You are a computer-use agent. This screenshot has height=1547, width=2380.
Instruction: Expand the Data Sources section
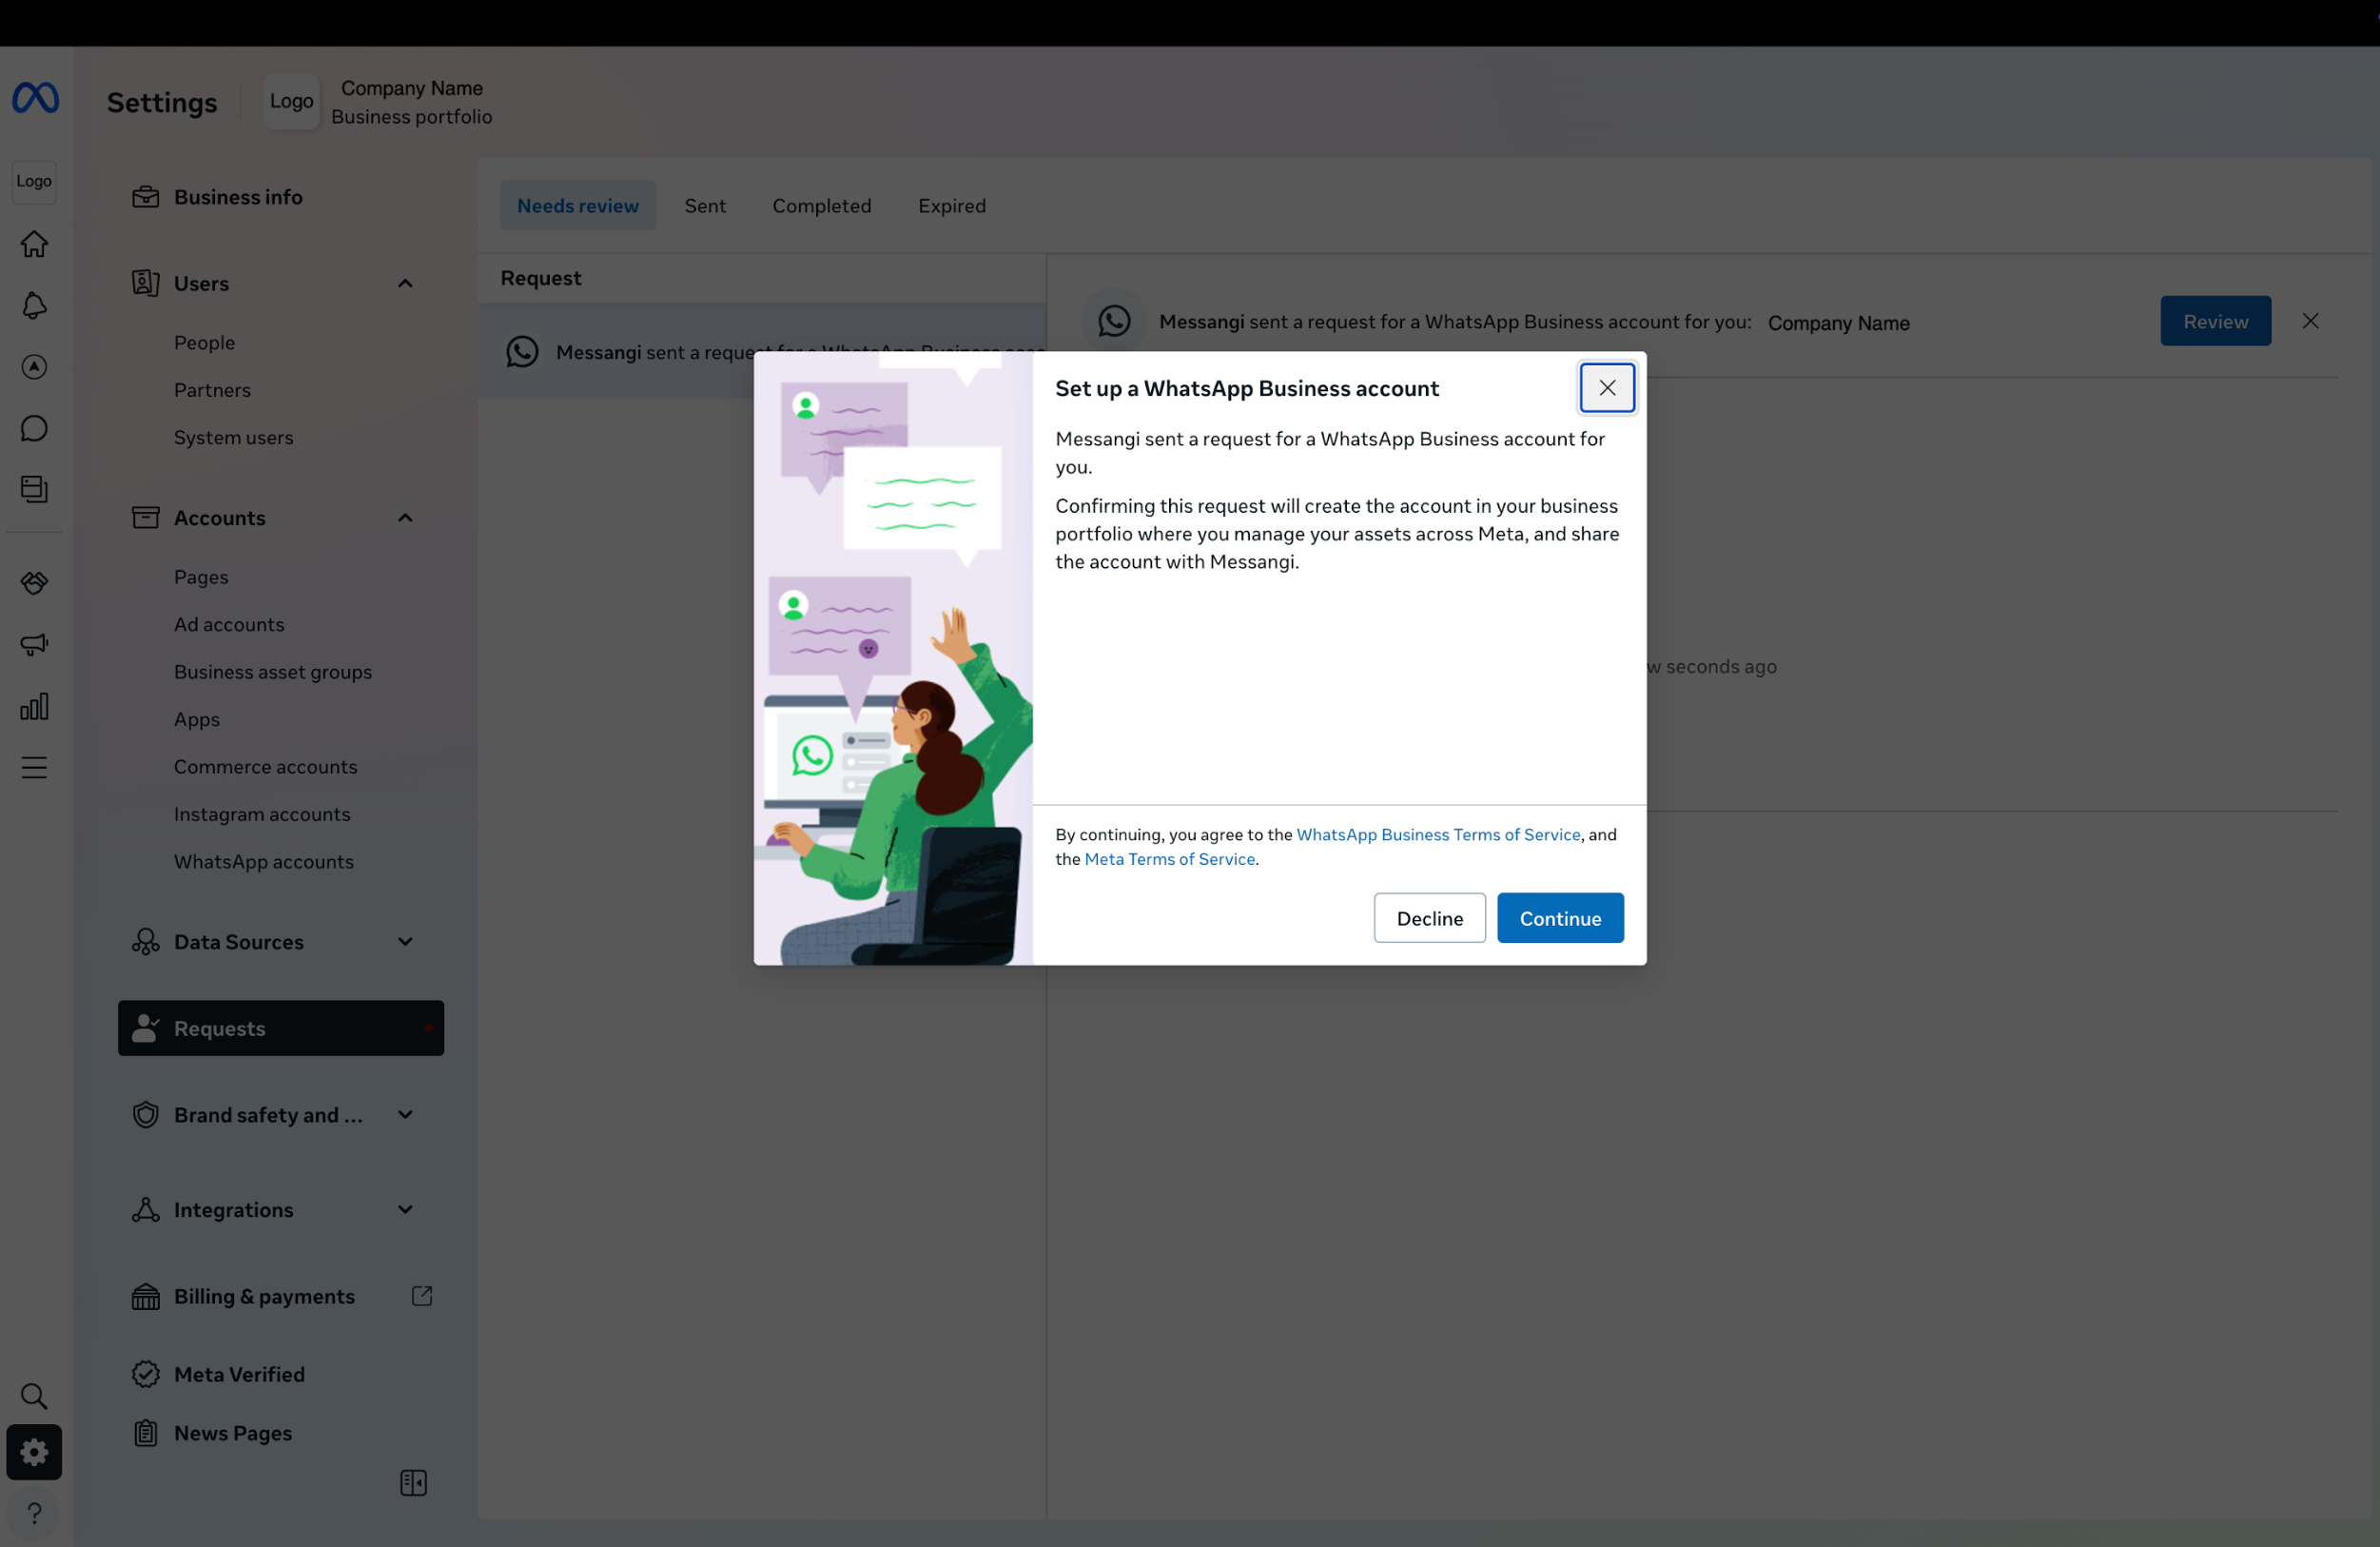pyautogui.click(x=405, y=942)
